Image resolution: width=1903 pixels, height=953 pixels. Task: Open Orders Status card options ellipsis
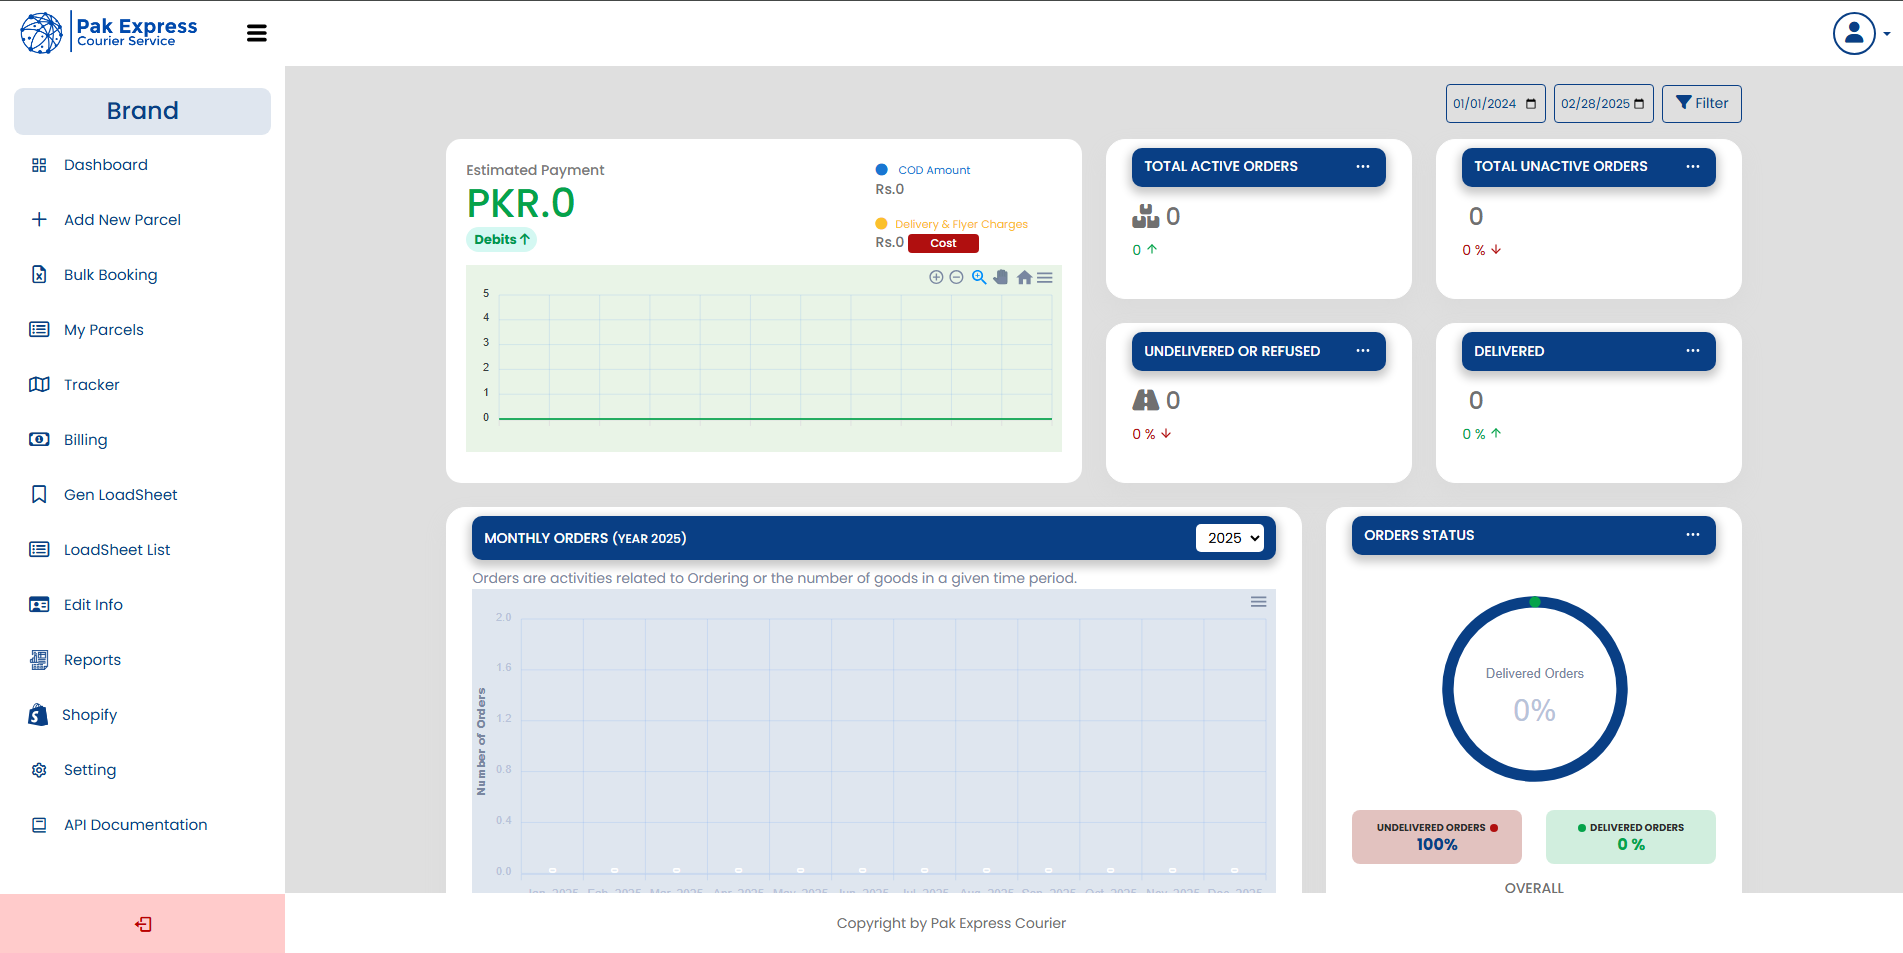[1692, 535]
